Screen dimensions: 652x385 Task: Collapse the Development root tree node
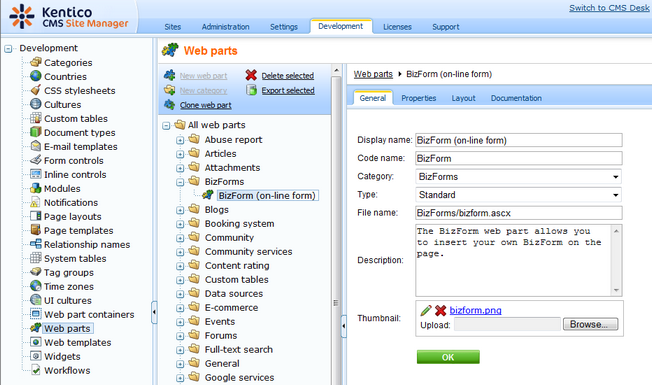8,49
